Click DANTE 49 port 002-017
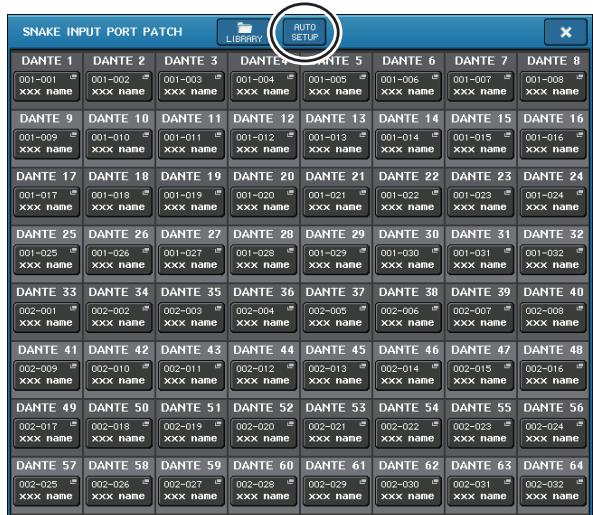Viewport: 593px width, 515px height. 47,433
